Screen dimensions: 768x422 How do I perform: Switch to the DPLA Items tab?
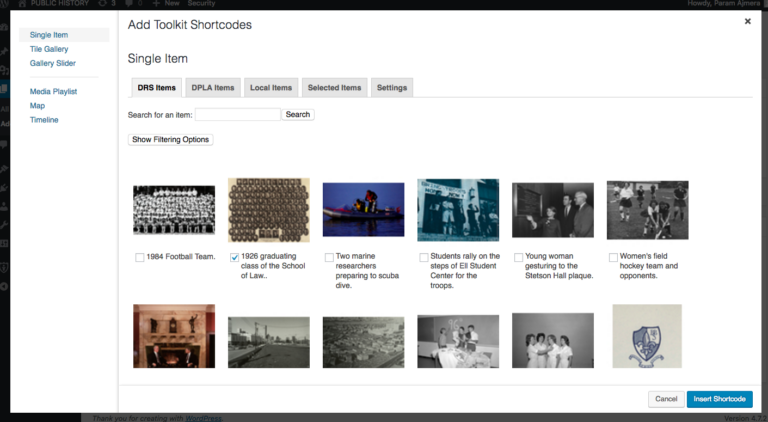click(213, 88)
